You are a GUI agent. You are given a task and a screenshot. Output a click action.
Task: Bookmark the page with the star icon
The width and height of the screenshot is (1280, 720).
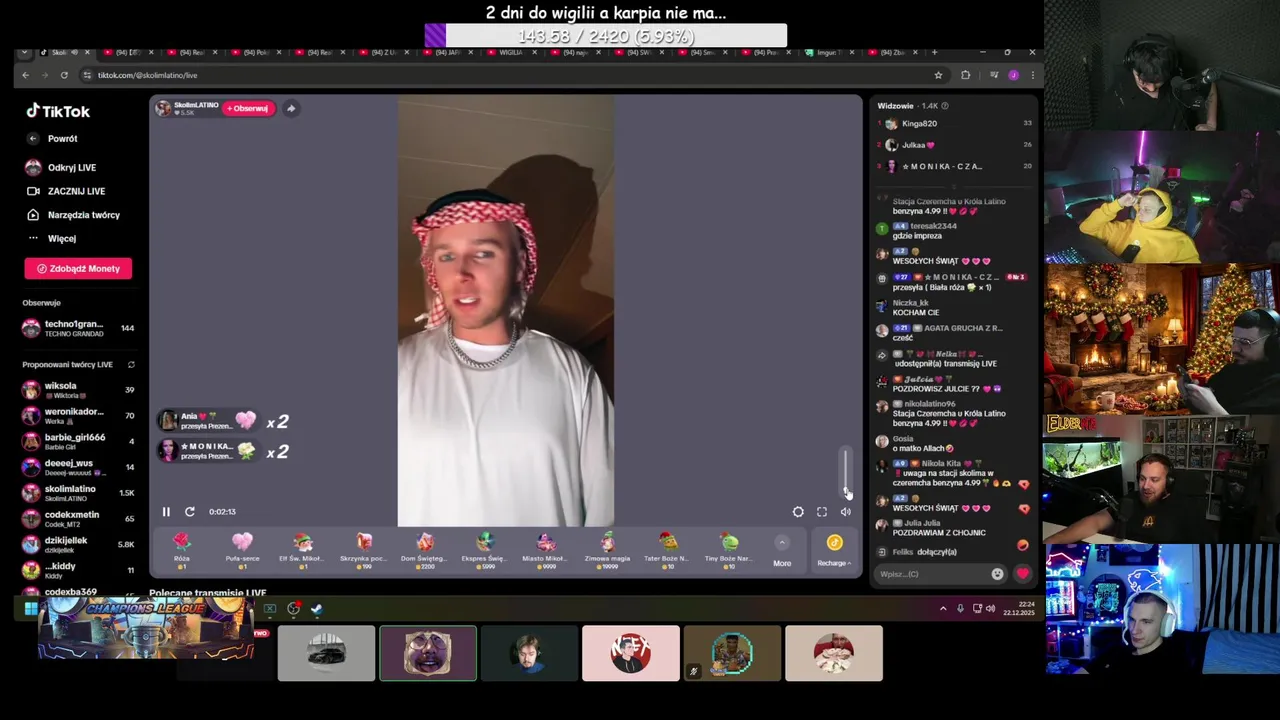coord(938,75)
